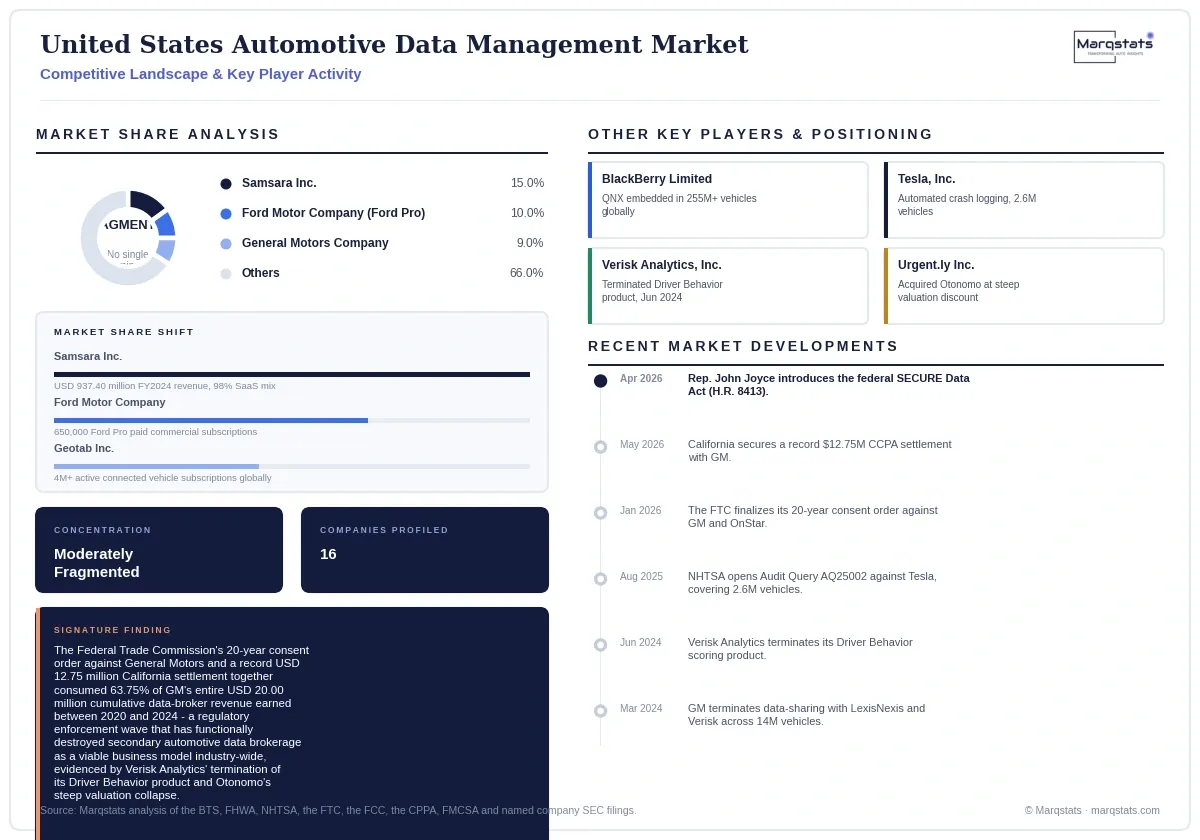Click the $12.75M CCPA settlement entry
1200x840 pixels.
820,451
